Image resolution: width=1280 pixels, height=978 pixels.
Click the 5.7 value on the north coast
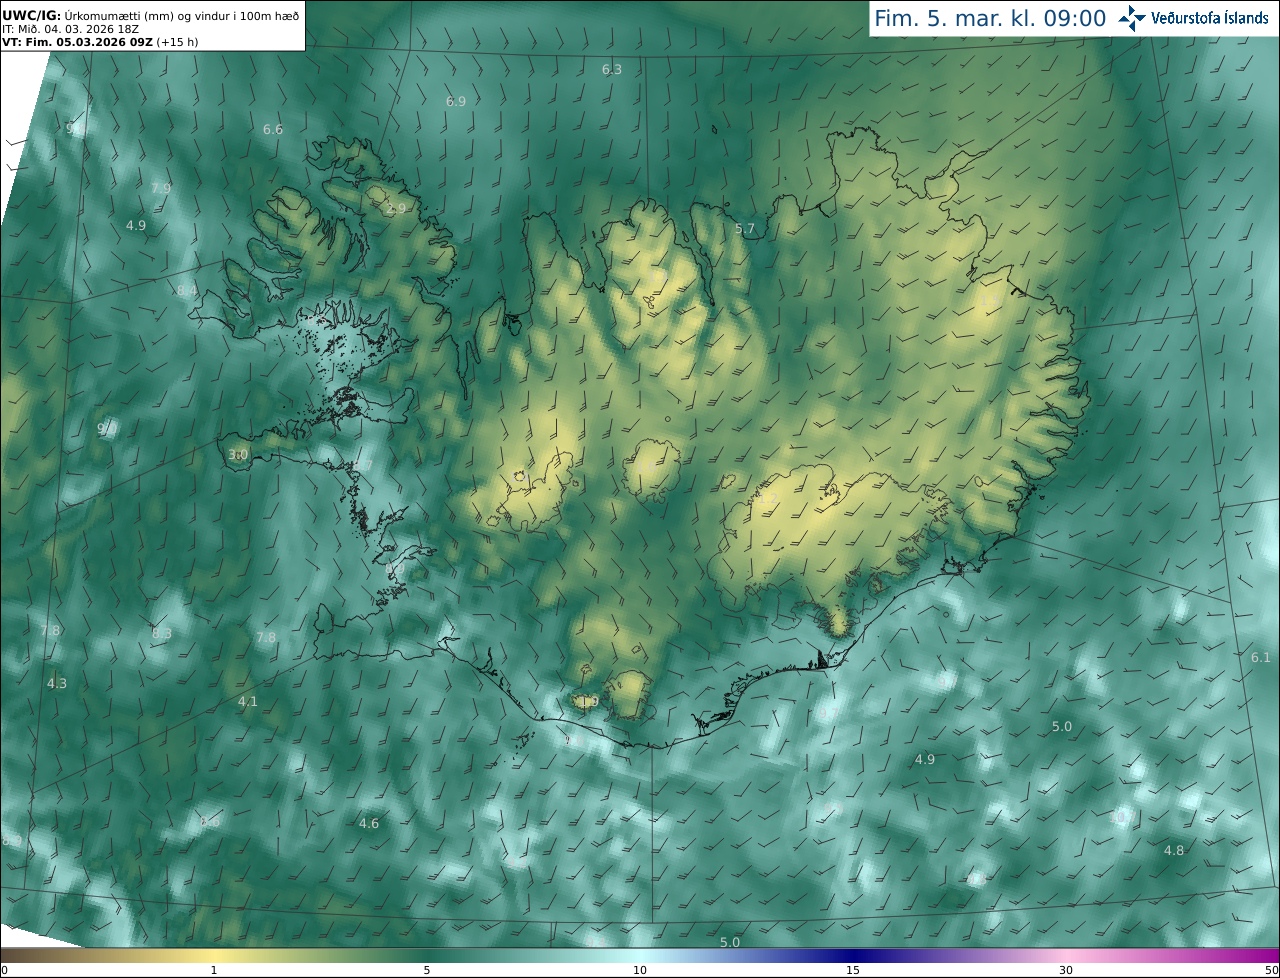click(x=745, y=228)
